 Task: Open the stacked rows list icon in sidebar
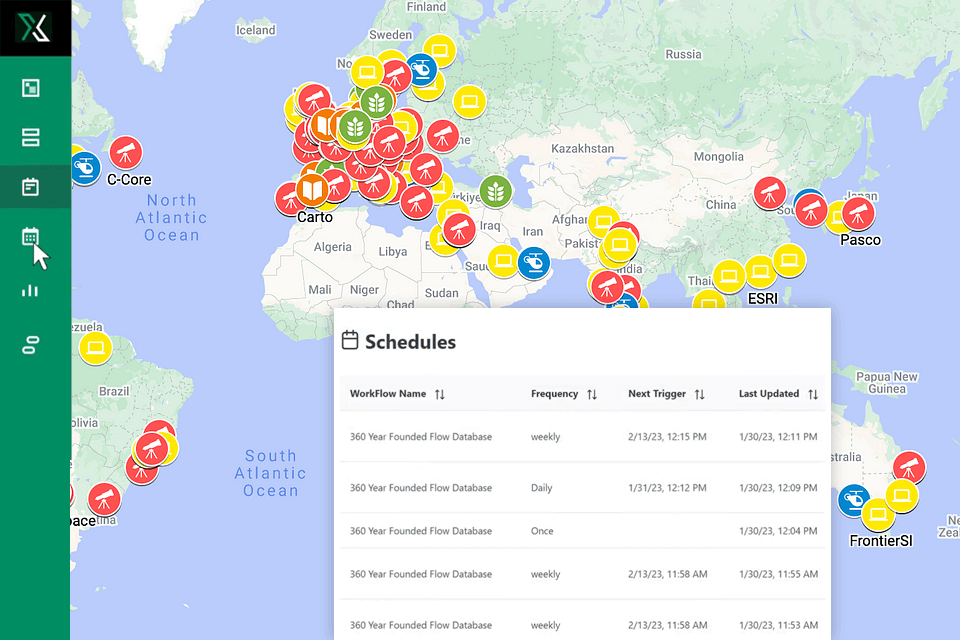click(x=31, y=137)
